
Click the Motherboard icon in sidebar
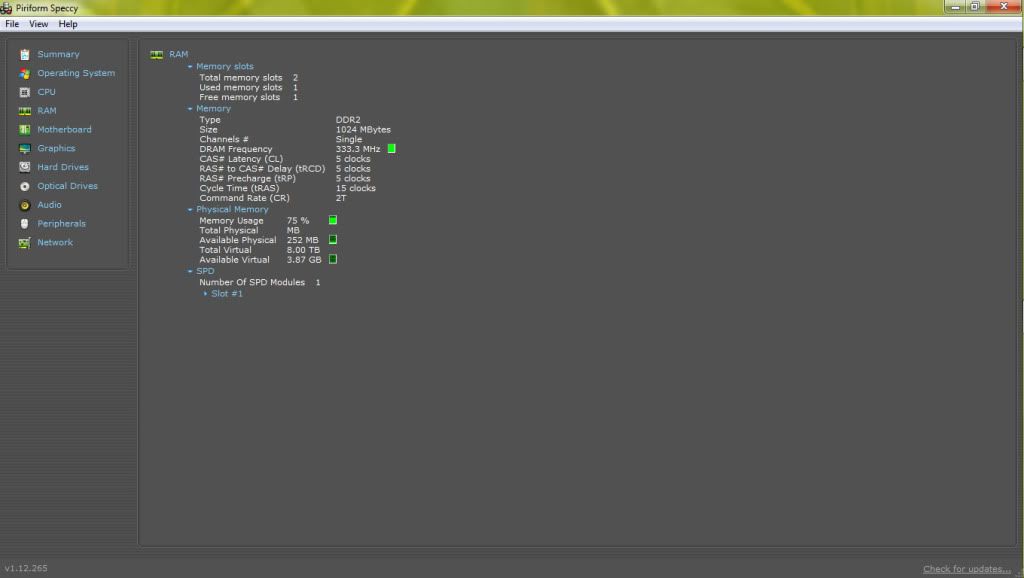(25, 130)
